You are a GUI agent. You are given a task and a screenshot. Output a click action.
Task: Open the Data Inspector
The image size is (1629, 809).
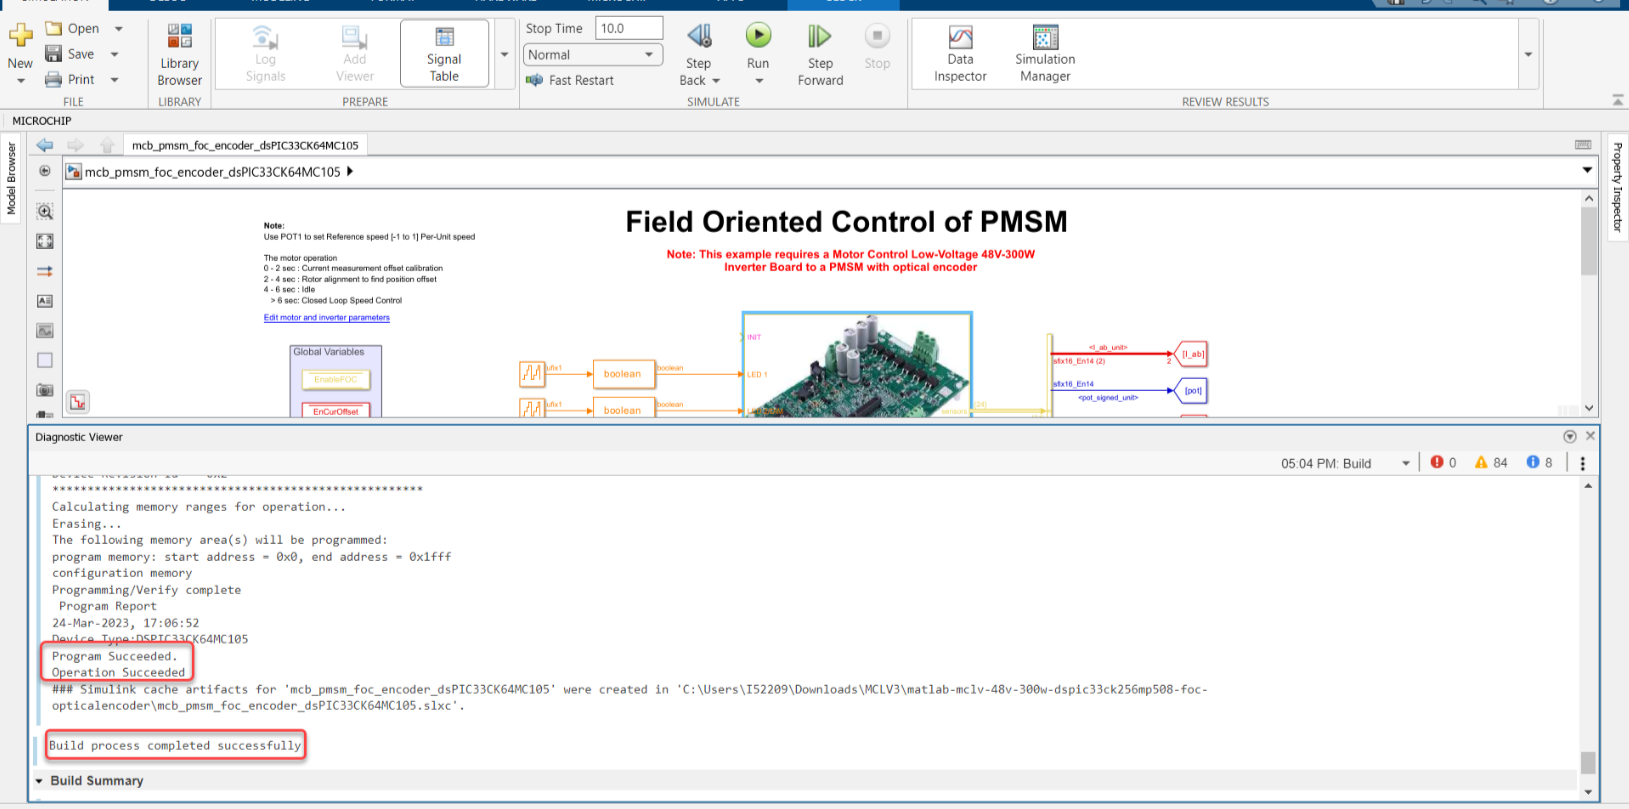coord(960,54)
